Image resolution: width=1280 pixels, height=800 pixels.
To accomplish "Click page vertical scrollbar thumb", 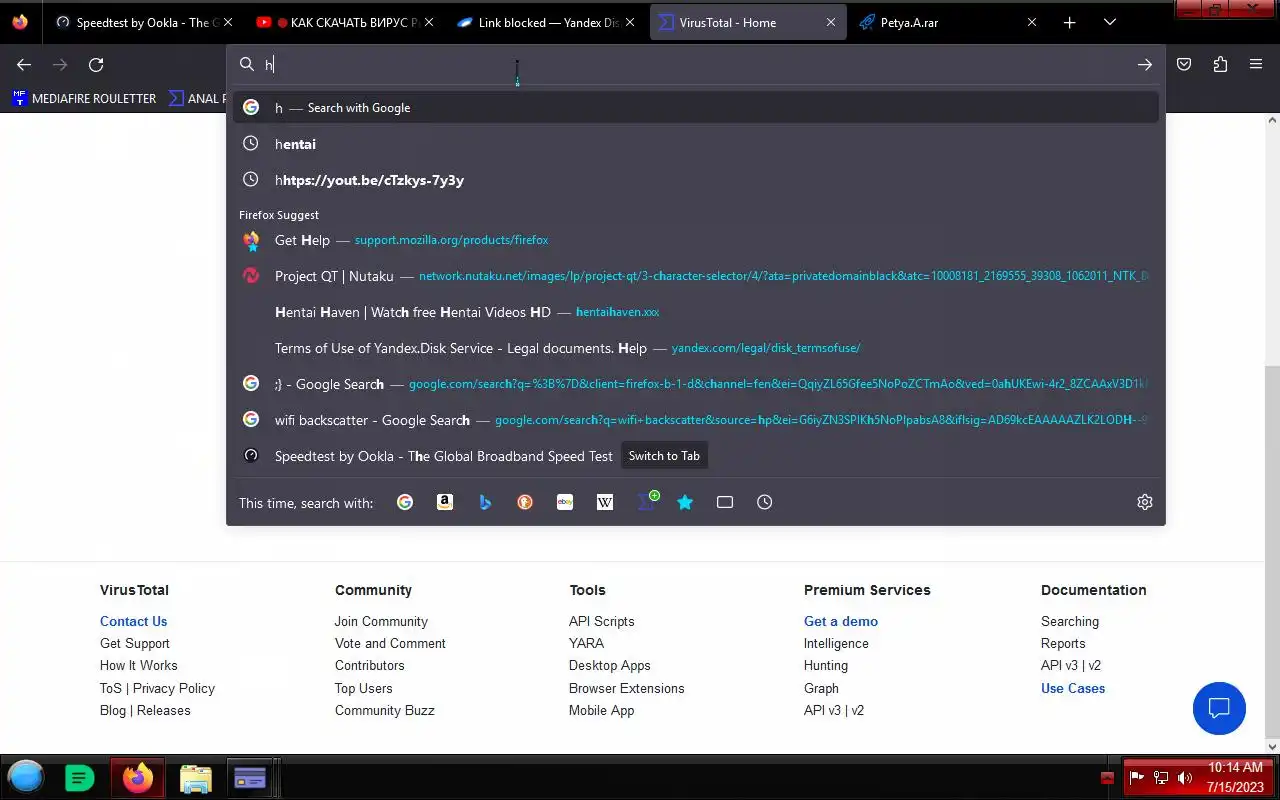I will 1272,550.
